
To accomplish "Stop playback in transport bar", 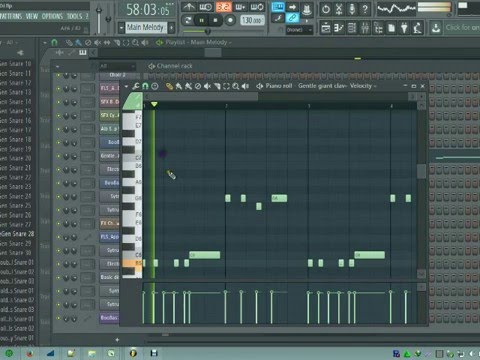I will point(215,20).
